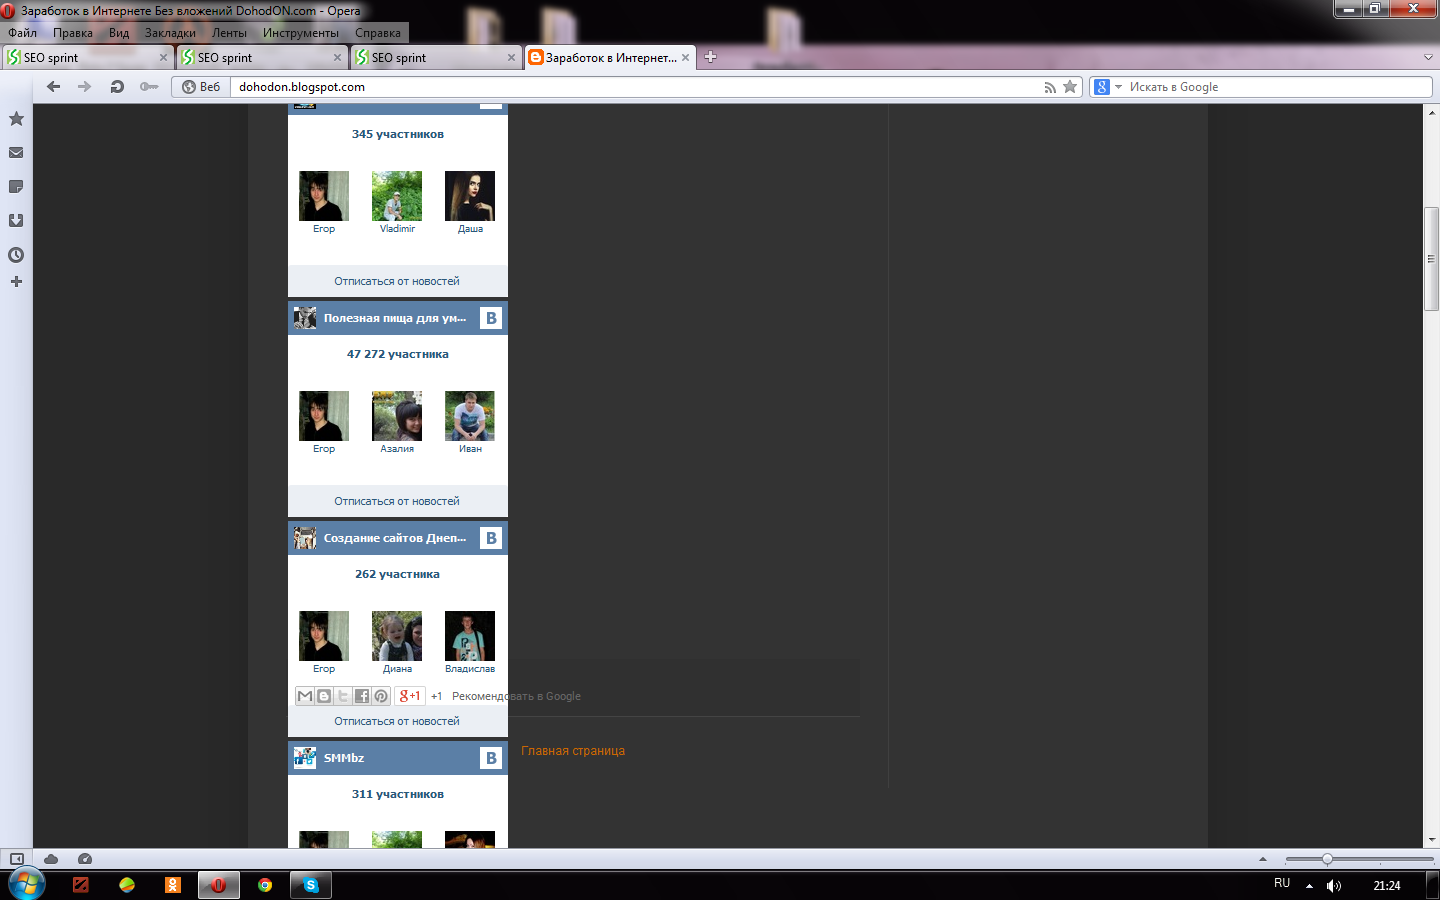Open the Windows Start menu

[26, 885]
